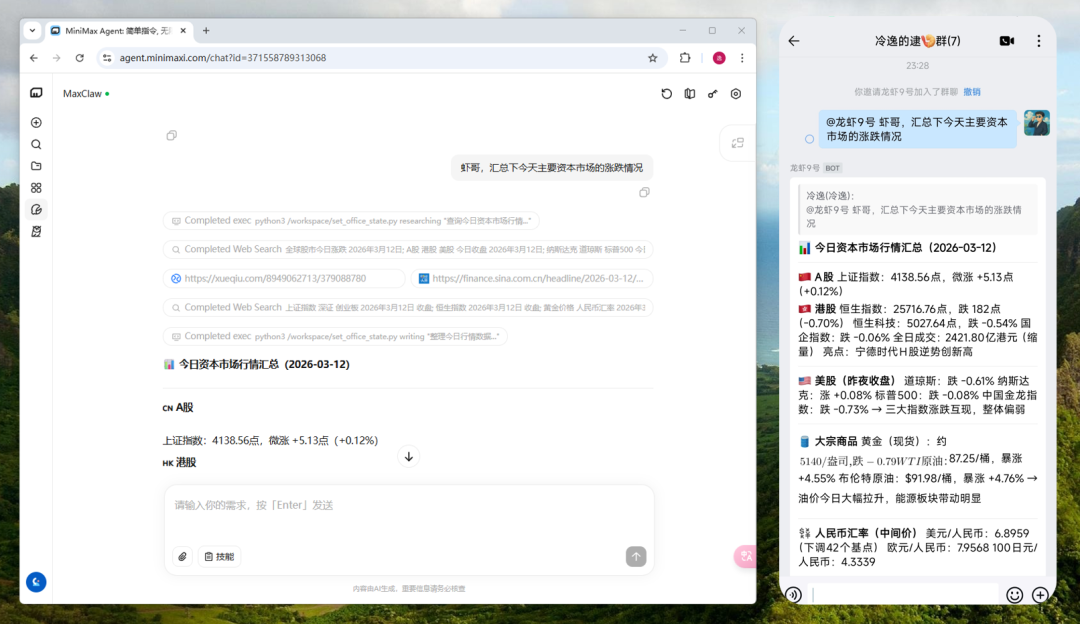Reload the page in the browser
Viewport: 1080px width, 624px height.
[x=80, y=58]
